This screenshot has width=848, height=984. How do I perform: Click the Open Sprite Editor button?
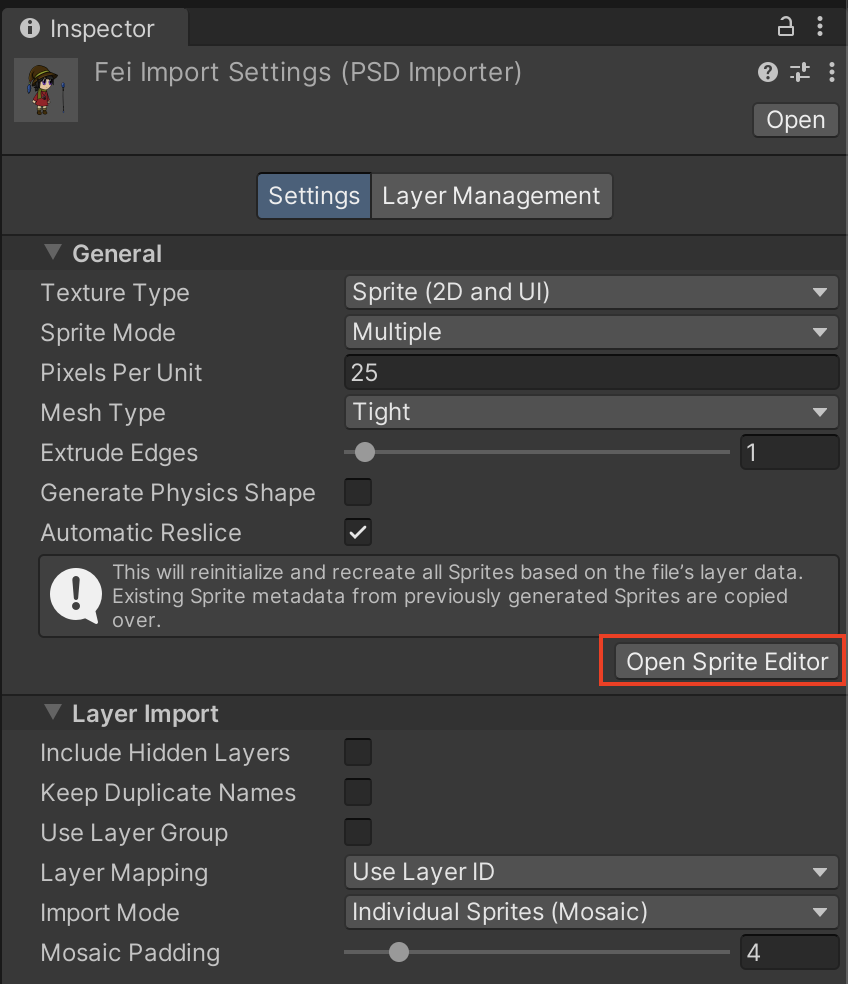(x=727, y=662)
